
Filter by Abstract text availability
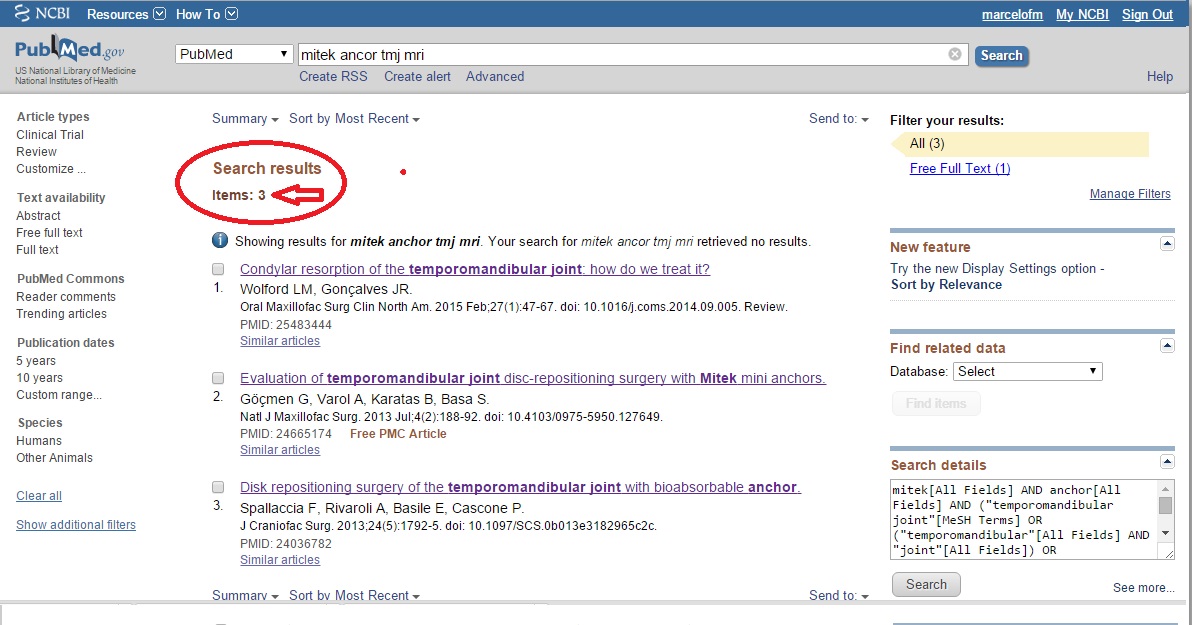pyautogui.click(x=38, y=216)
